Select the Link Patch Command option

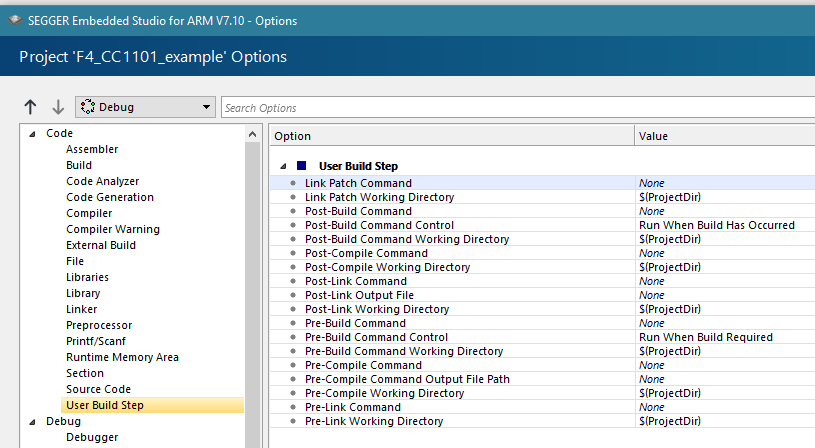(x=358, y=183)
